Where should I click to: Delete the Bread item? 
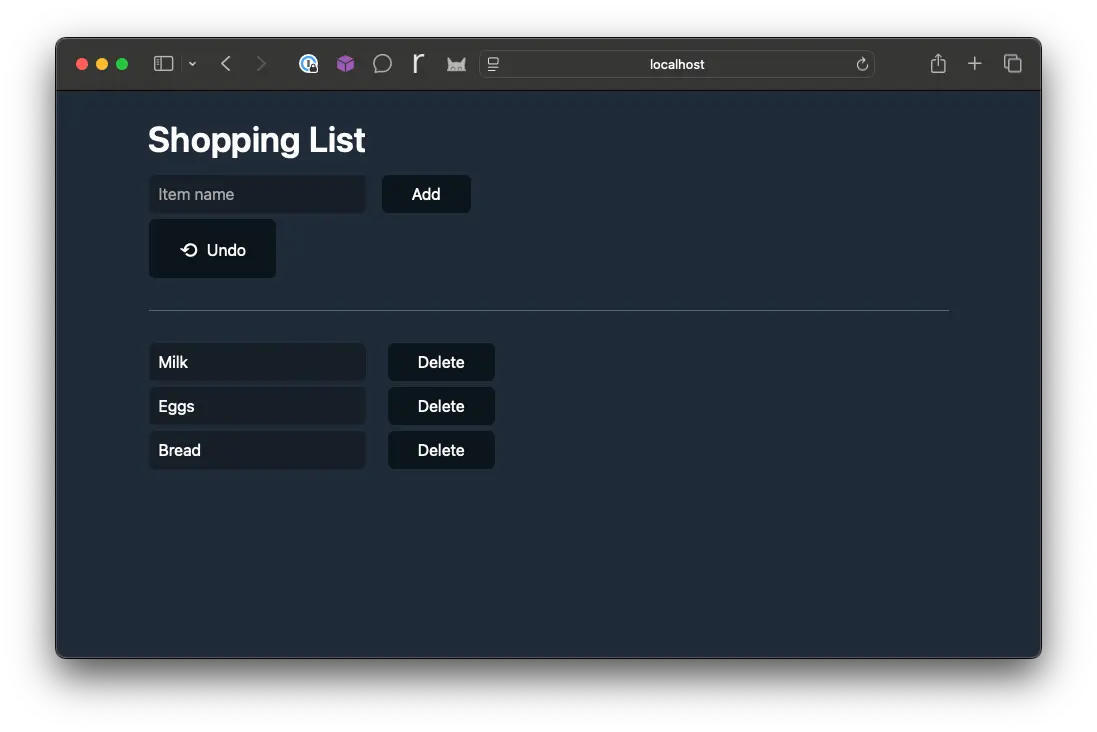(440, 450)
